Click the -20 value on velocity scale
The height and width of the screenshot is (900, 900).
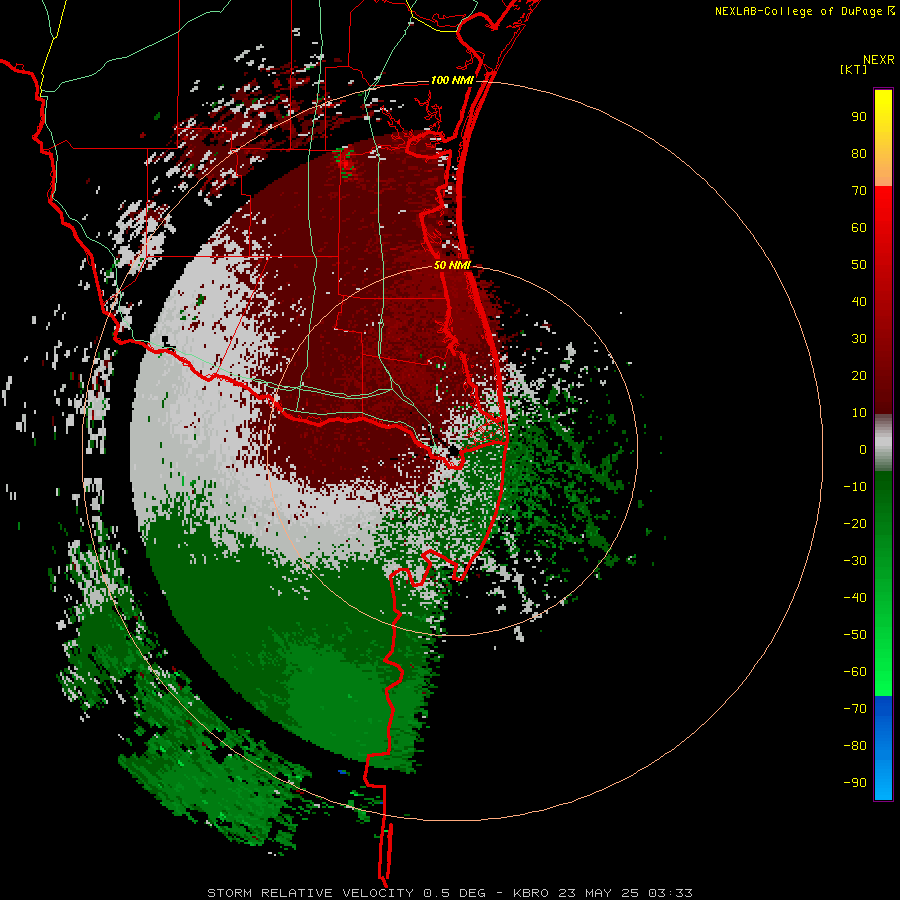coord(855,524)
